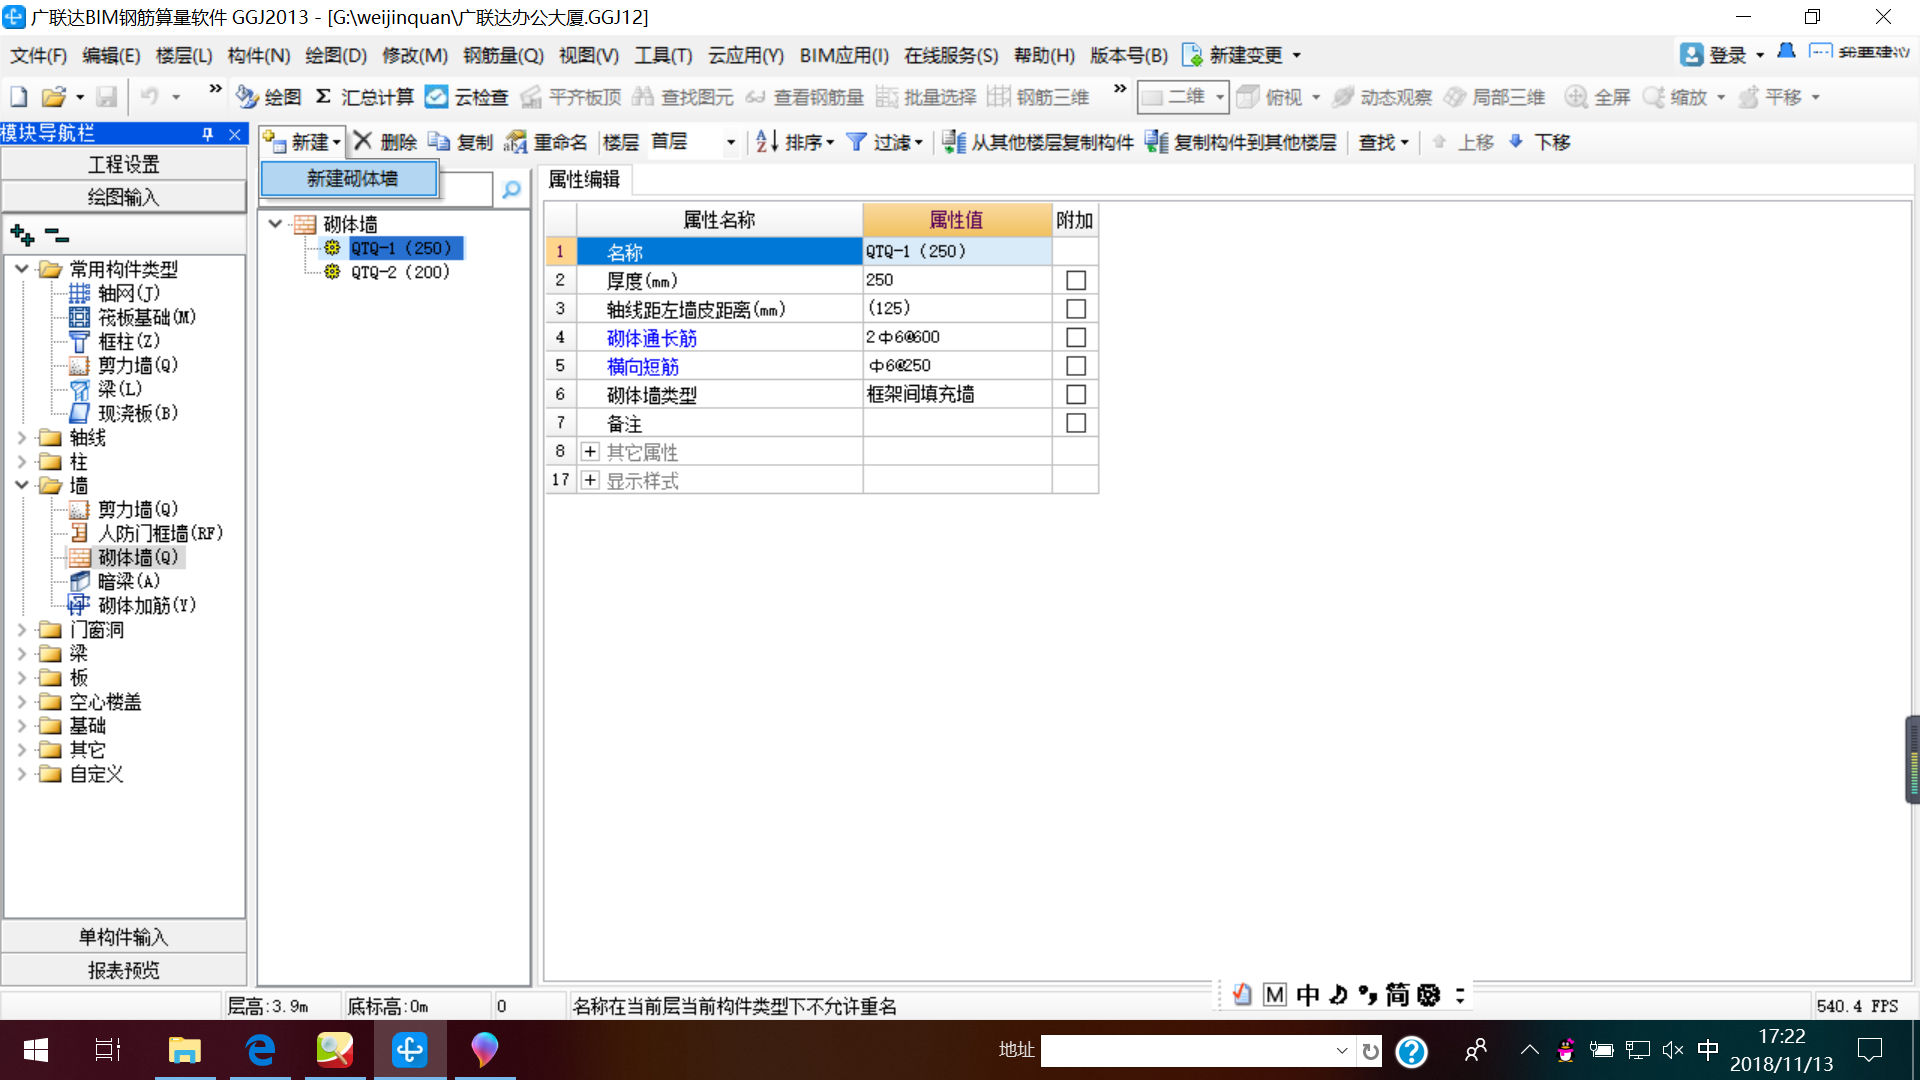Click the undo arrow icon

[x=150, y=97]
